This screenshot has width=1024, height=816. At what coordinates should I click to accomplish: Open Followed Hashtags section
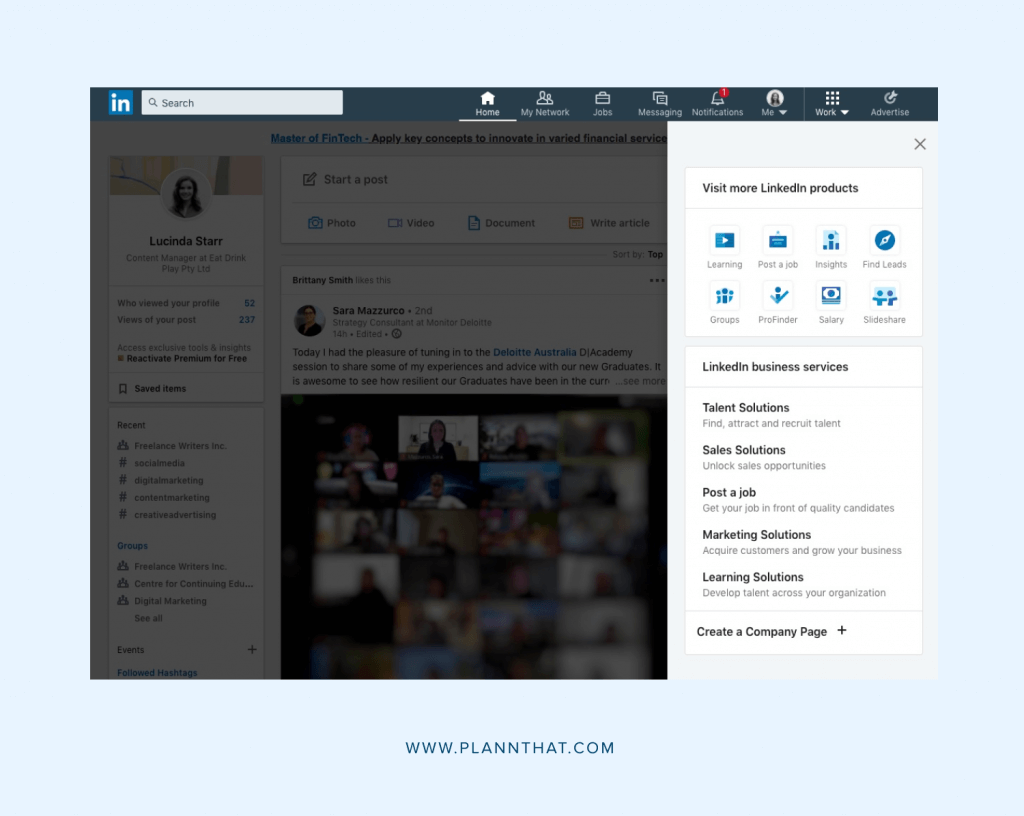click(157, 672)
